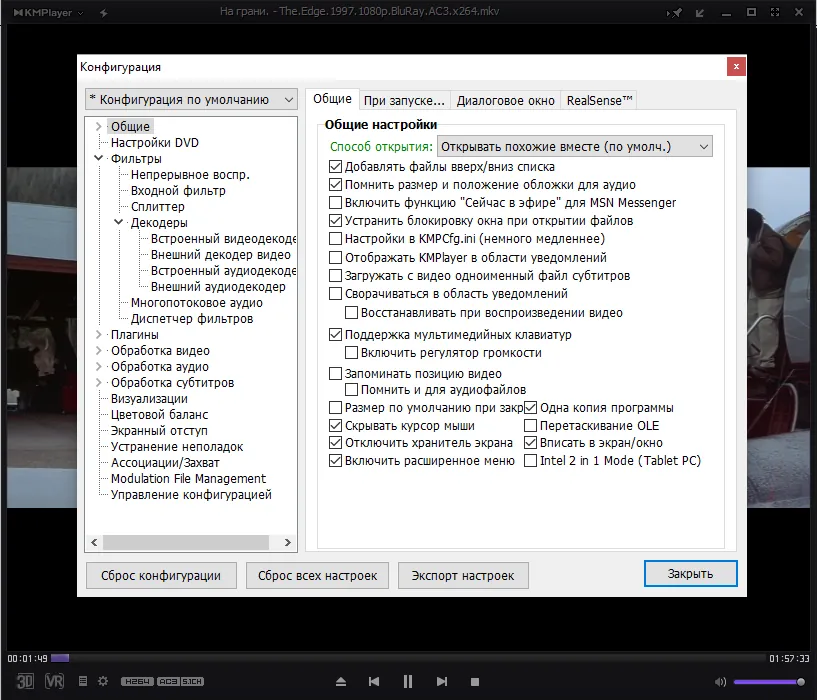Open the KMPlayer logo menu
Image resolution: width=817 pixels, height=700 pixels.
[x=47, y=13]
